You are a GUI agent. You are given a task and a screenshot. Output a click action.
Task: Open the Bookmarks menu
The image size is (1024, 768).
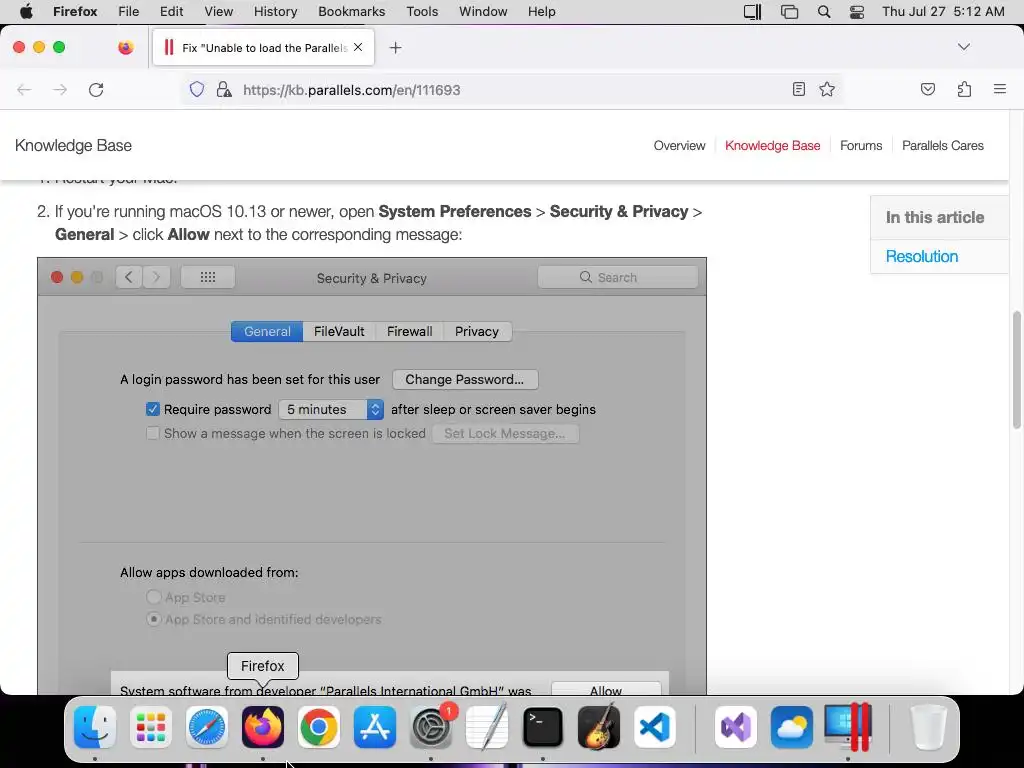pyautogui.click(x=351, y=12)
